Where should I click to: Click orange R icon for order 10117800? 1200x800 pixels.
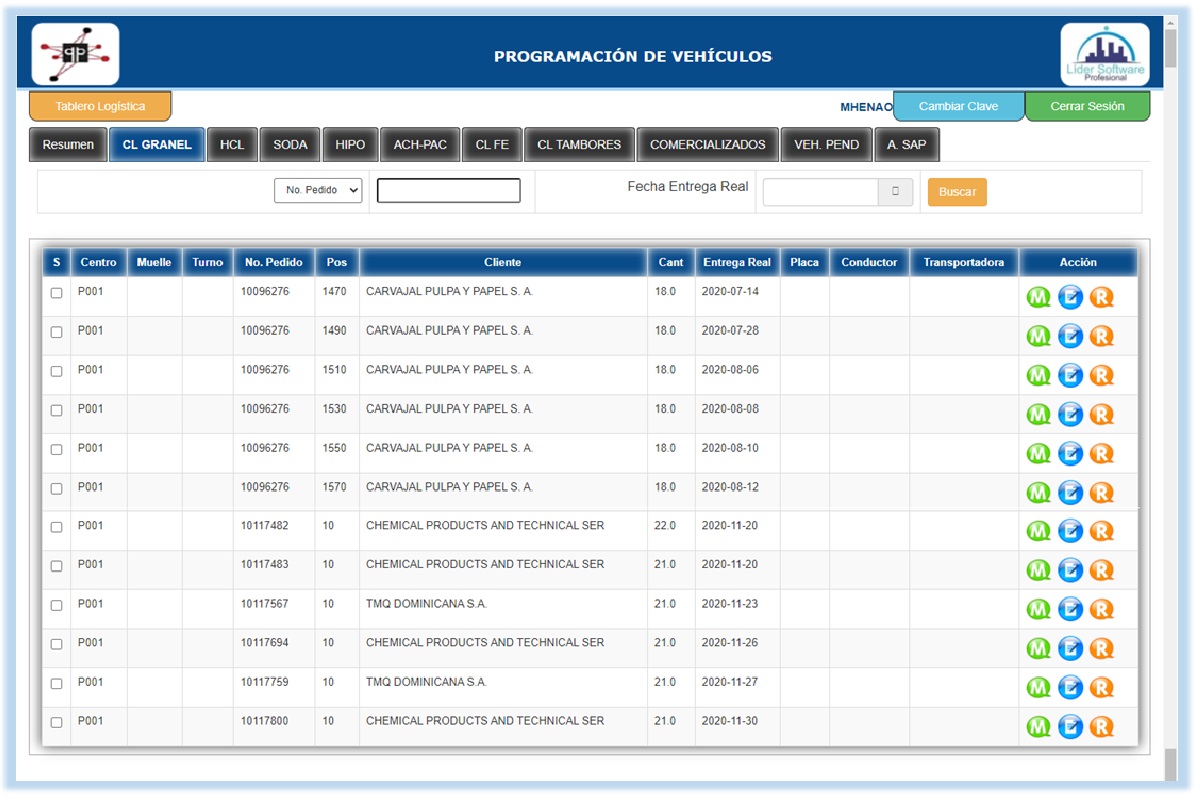point(1101,727)
